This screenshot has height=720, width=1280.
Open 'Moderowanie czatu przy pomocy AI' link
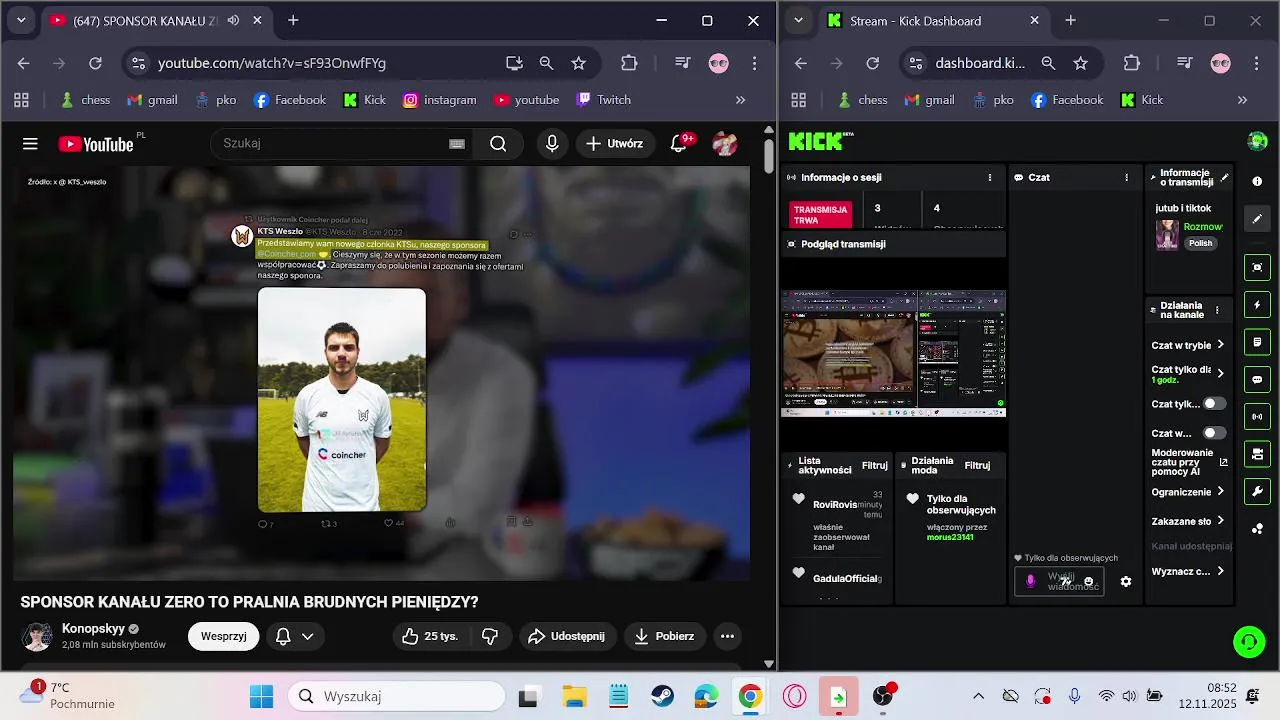tap(1190, 462)
